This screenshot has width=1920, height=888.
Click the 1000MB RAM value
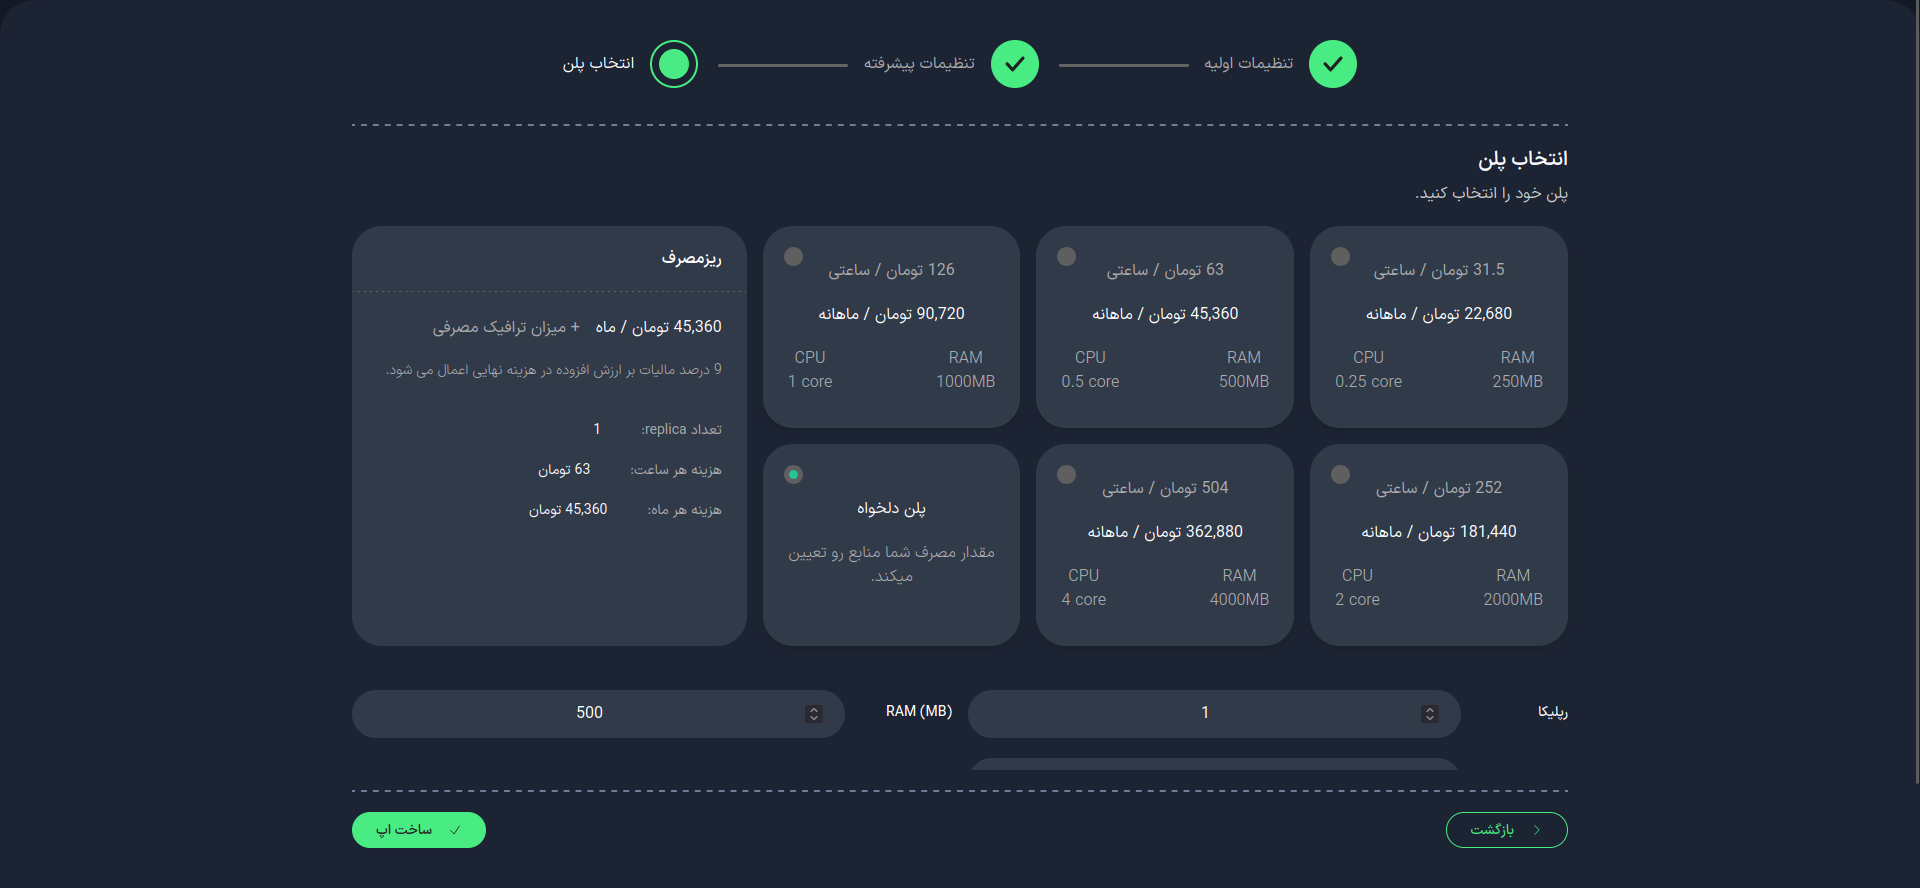point(966,382)
